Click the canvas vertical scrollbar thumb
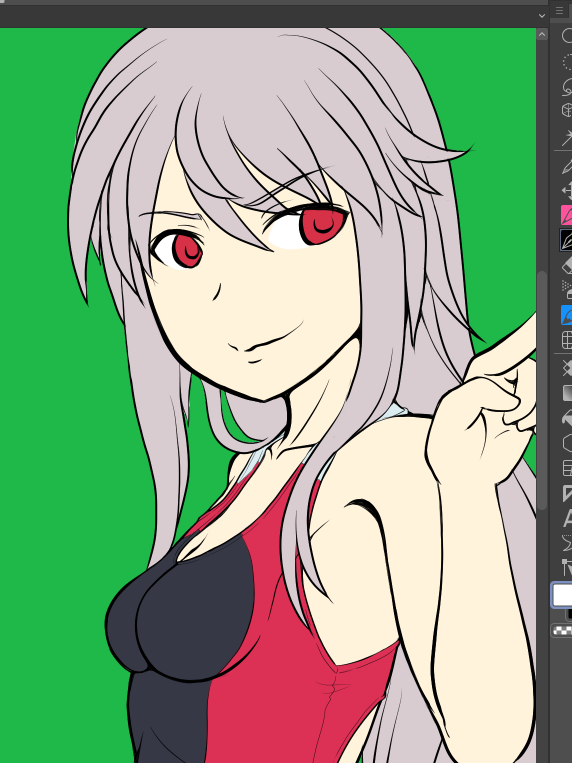This screenshot has width=572, height=763. 542,390
